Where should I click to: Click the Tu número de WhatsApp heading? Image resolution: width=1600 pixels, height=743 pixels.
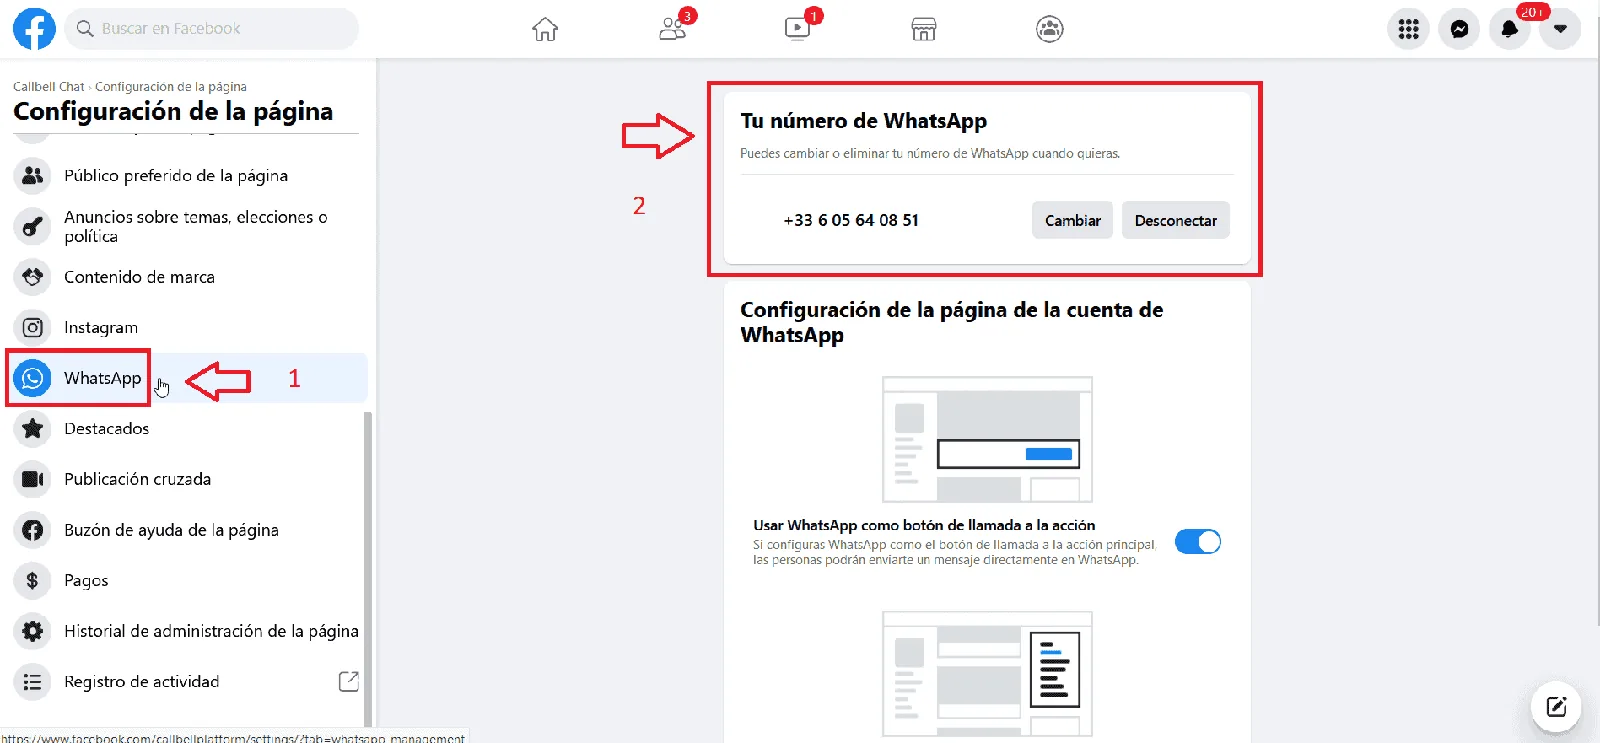tap(863, 121)
